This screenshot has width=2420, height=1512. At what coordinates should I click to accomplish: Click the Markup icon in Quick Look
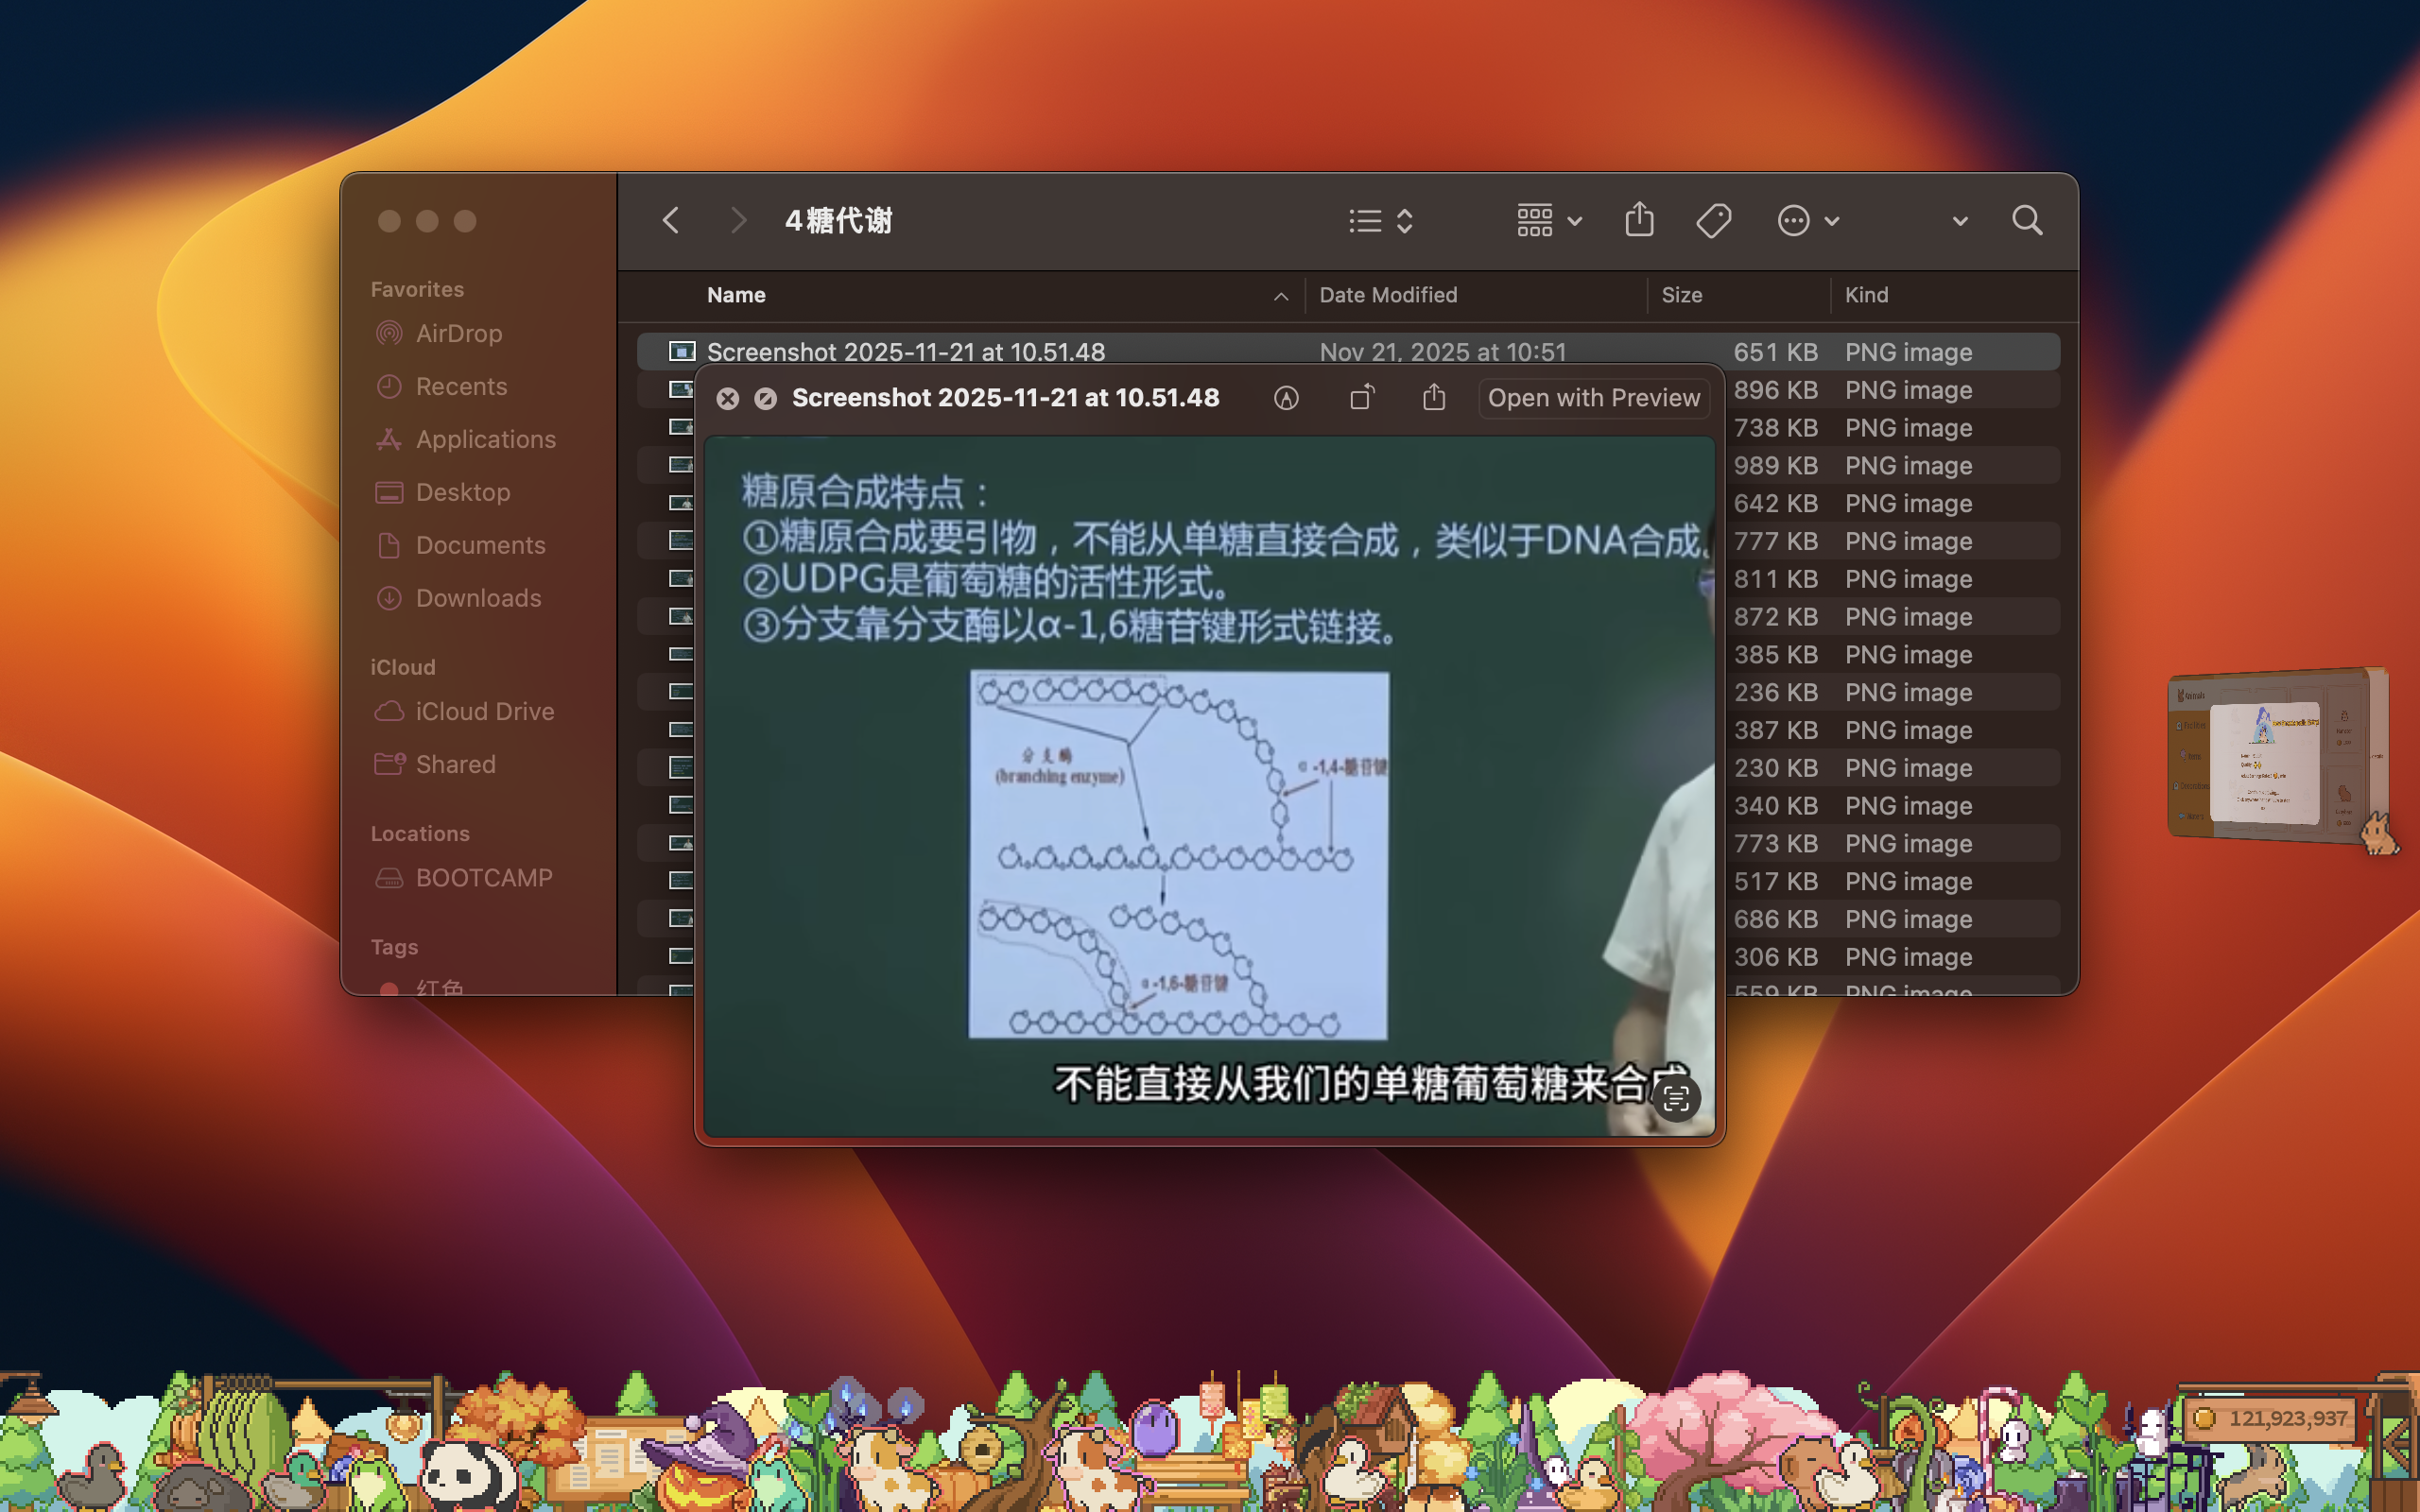tap(1286, 398)
